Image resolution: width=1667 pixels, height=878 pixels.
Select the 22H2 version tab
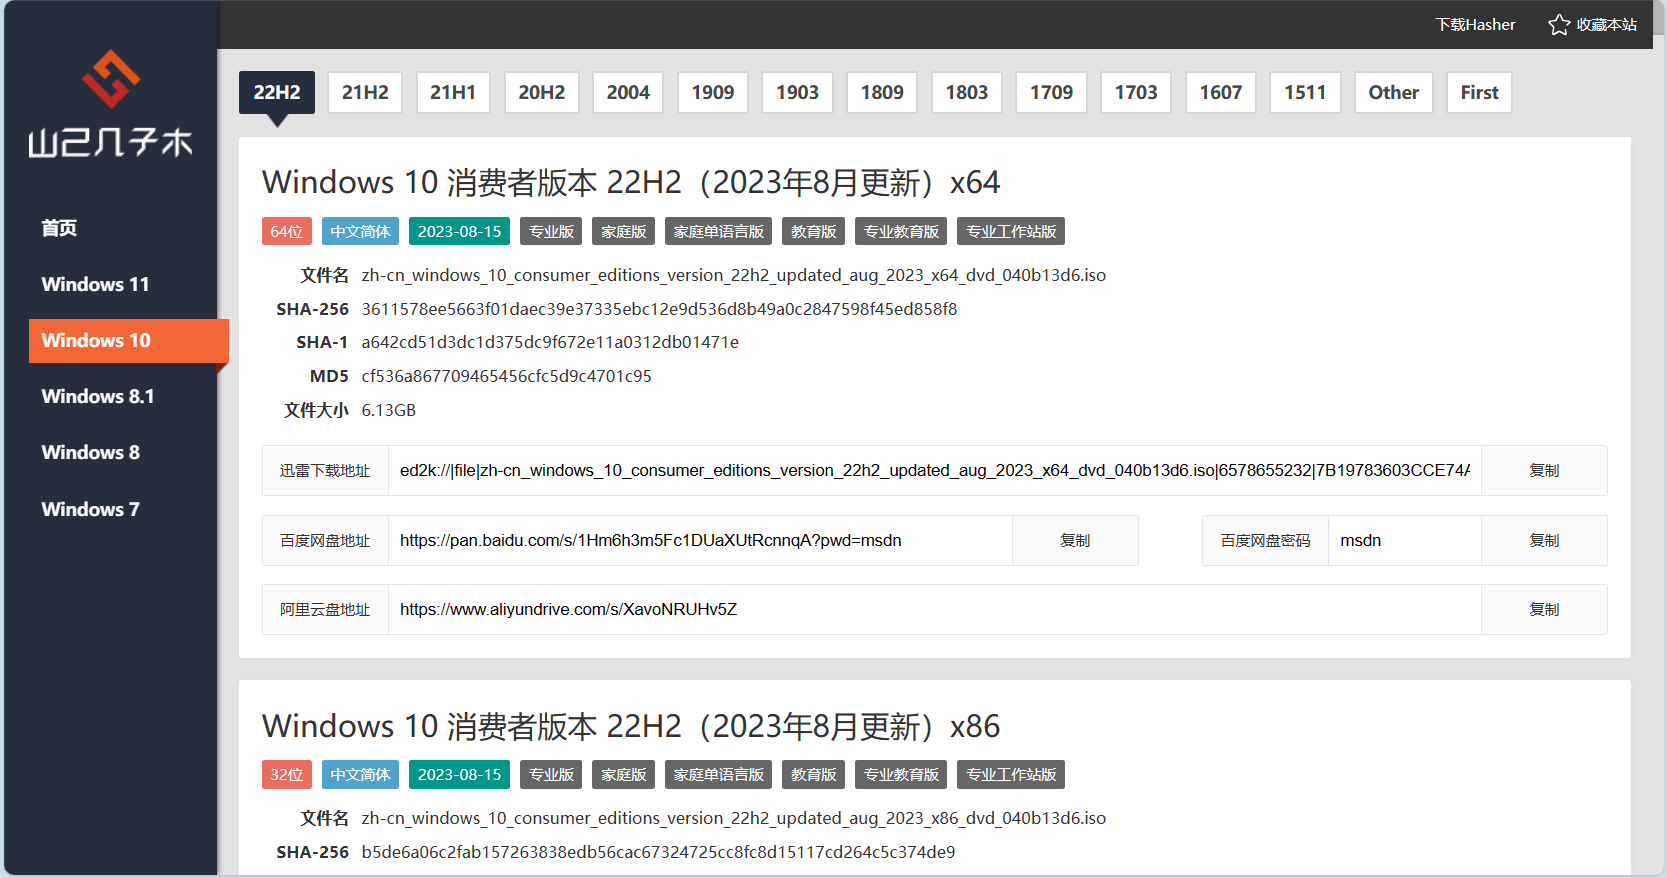click(277, 92)
